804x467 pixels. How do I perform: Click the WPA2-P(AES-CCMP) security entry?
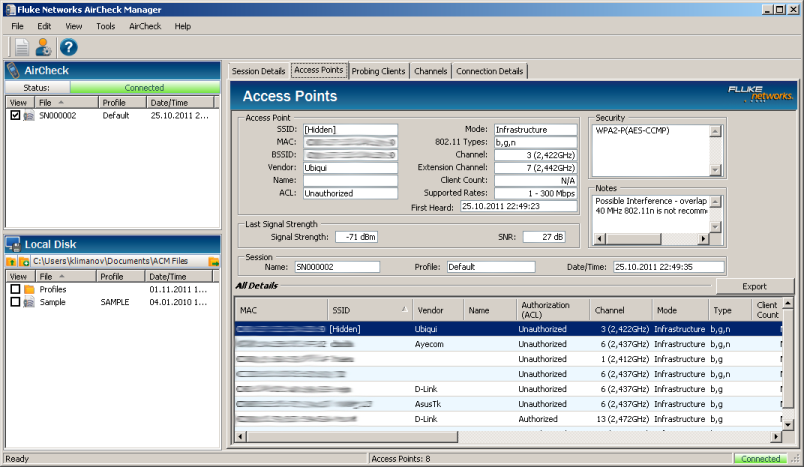(x=632, y=131)
